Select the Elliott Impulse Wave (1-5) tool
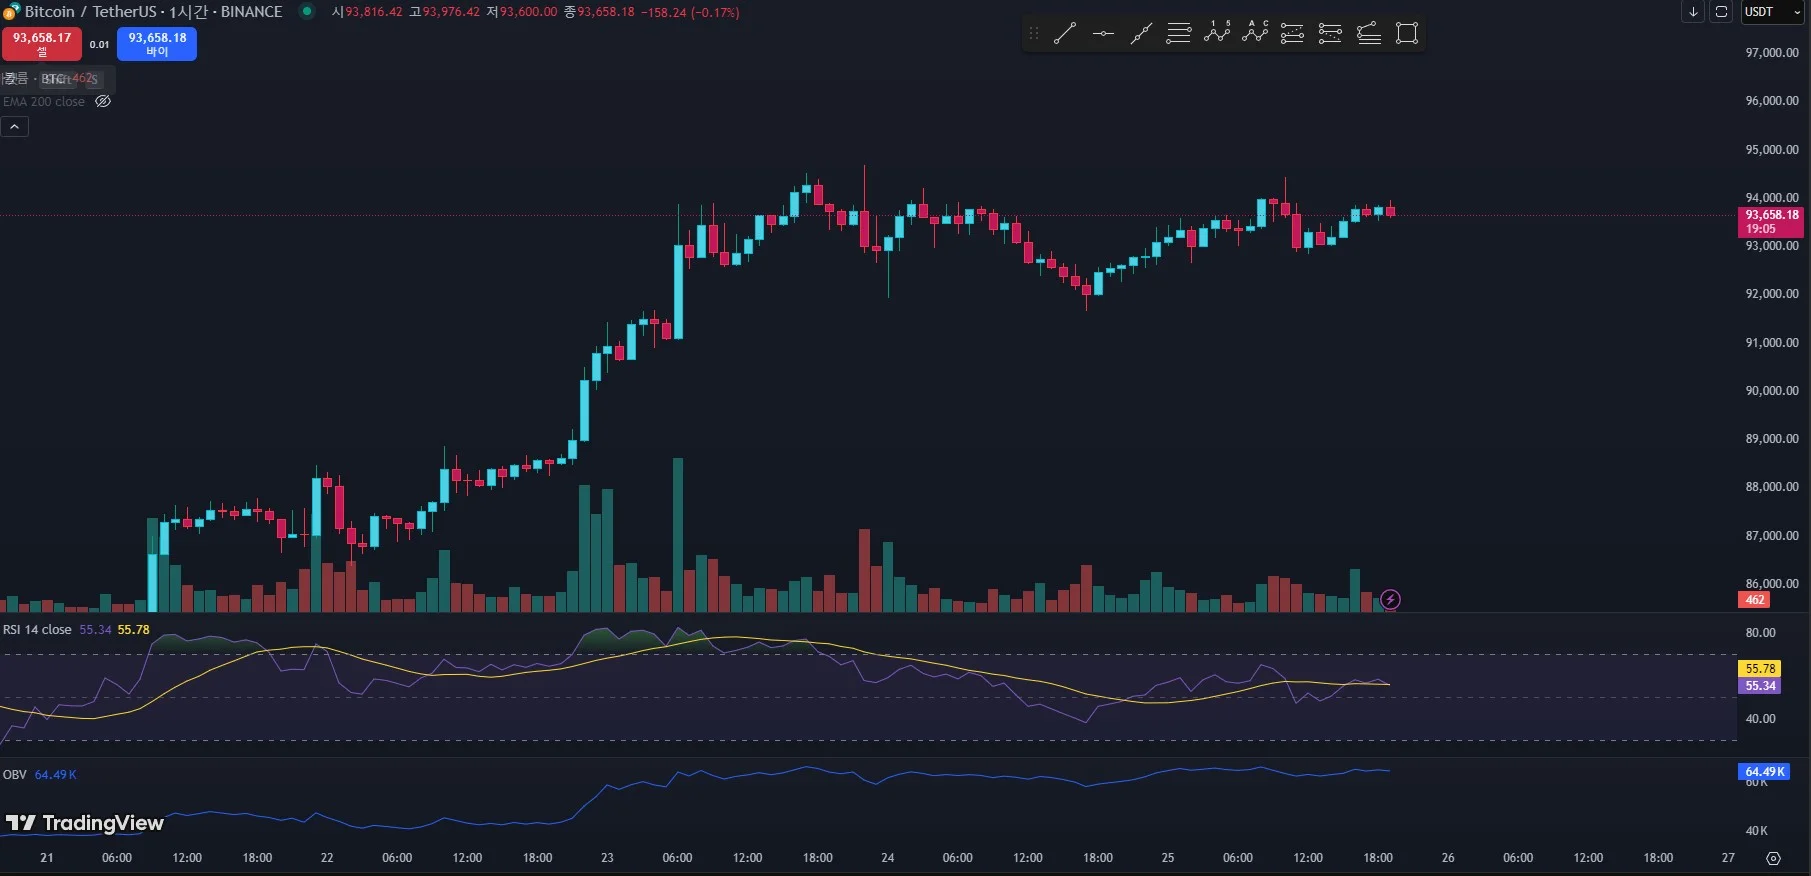 1217,33
